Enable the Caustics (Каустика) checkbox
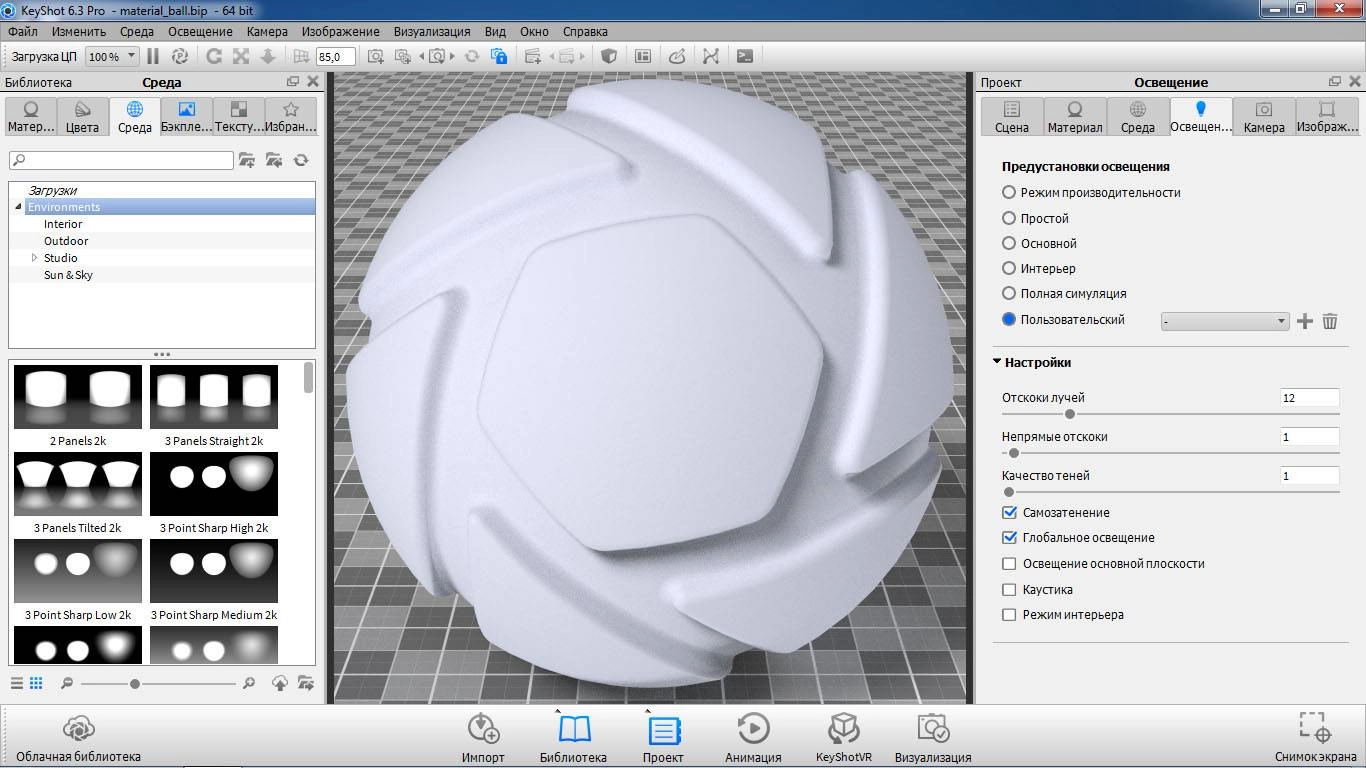This screenshot has height=768, width=1366. click(x=1009, y=589)
